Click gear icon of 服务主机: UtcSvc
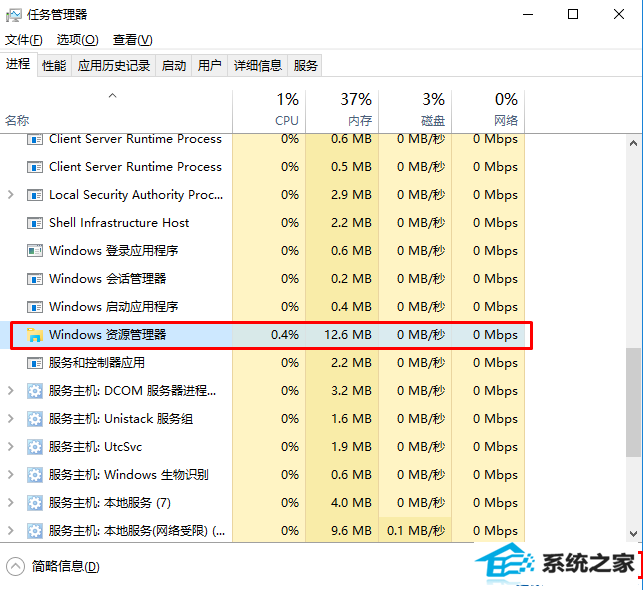The width and height of the screenshot is (643, 590). pos(35,447)
